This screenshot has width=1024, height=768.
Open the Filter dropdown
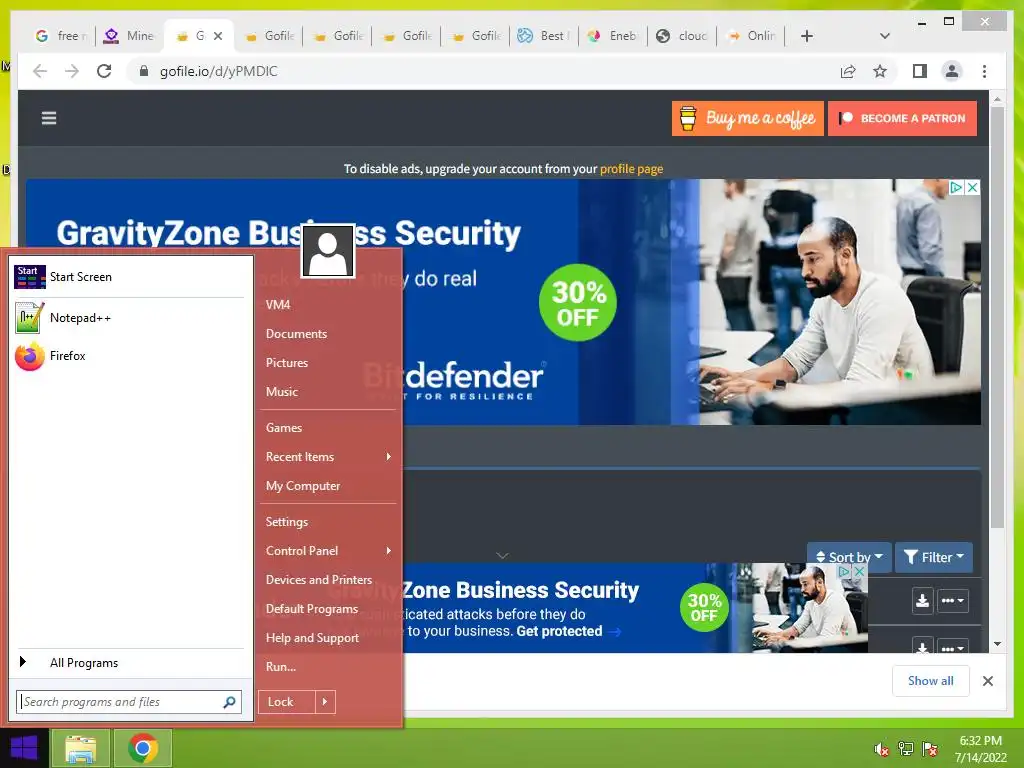coord(934,557)
